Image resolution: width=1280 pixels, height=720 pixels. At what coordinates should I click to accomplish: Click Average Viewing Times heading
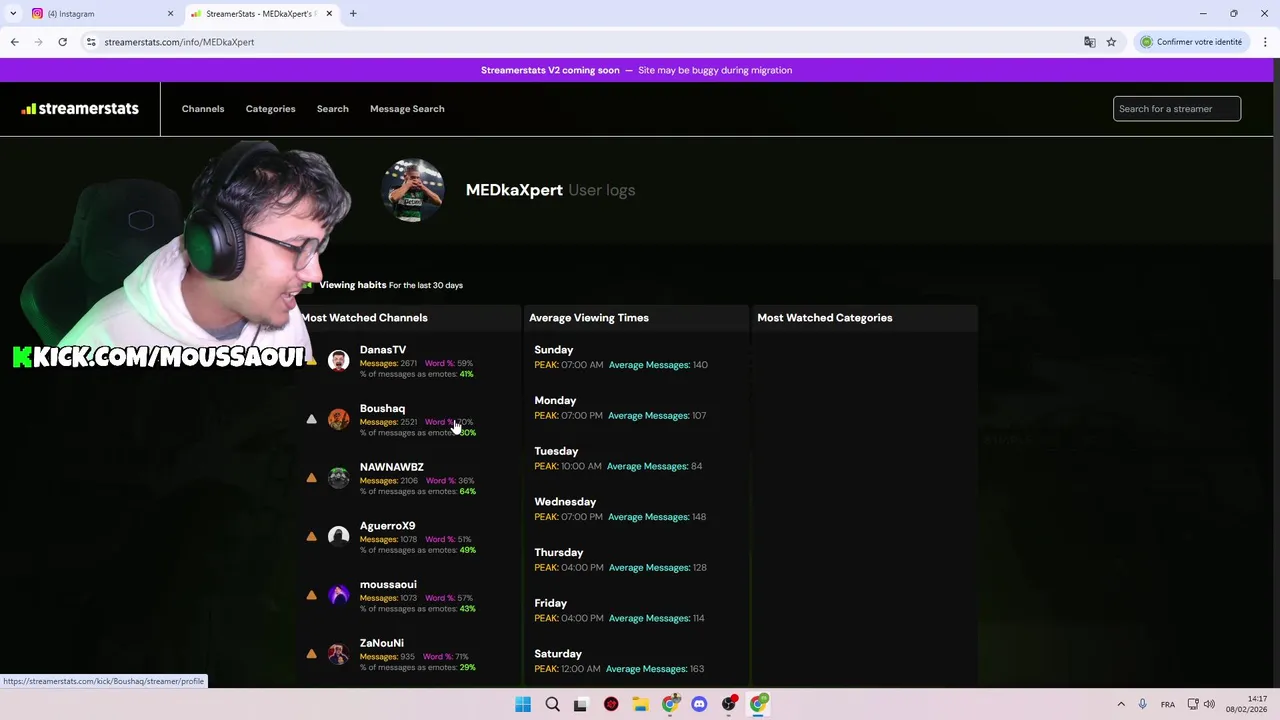tap(589, 318)
